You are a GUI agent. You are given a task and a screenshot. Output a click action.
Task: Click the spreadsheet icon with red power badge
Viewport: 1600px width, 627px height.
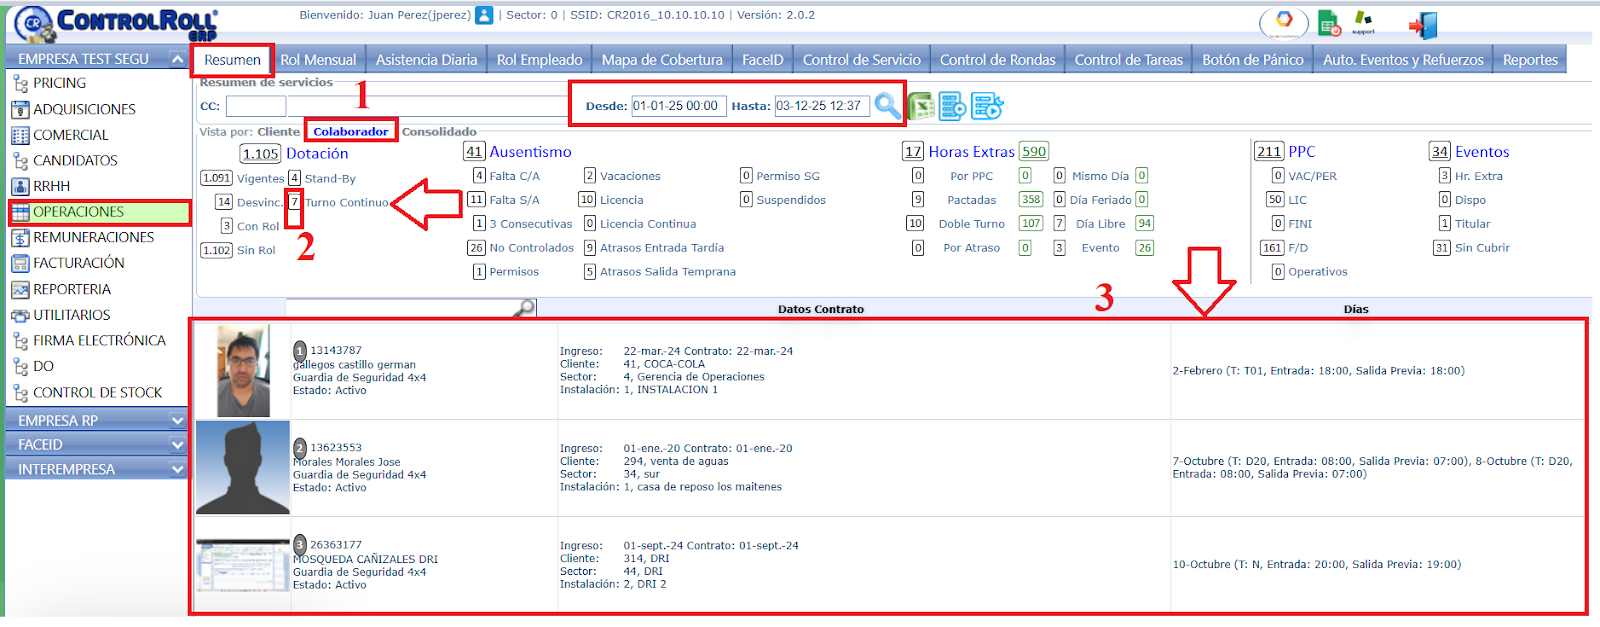(x=1329, y=23)
